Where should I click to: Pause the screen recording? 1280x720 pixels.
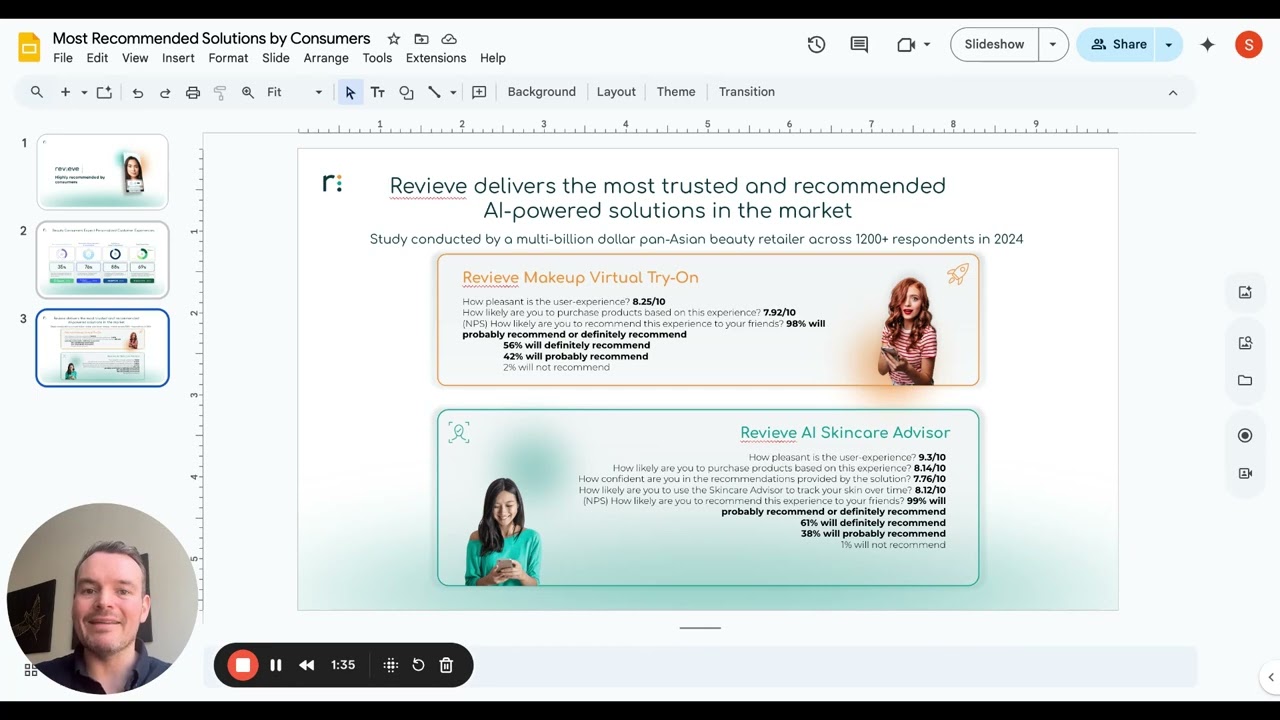point(276,665)
